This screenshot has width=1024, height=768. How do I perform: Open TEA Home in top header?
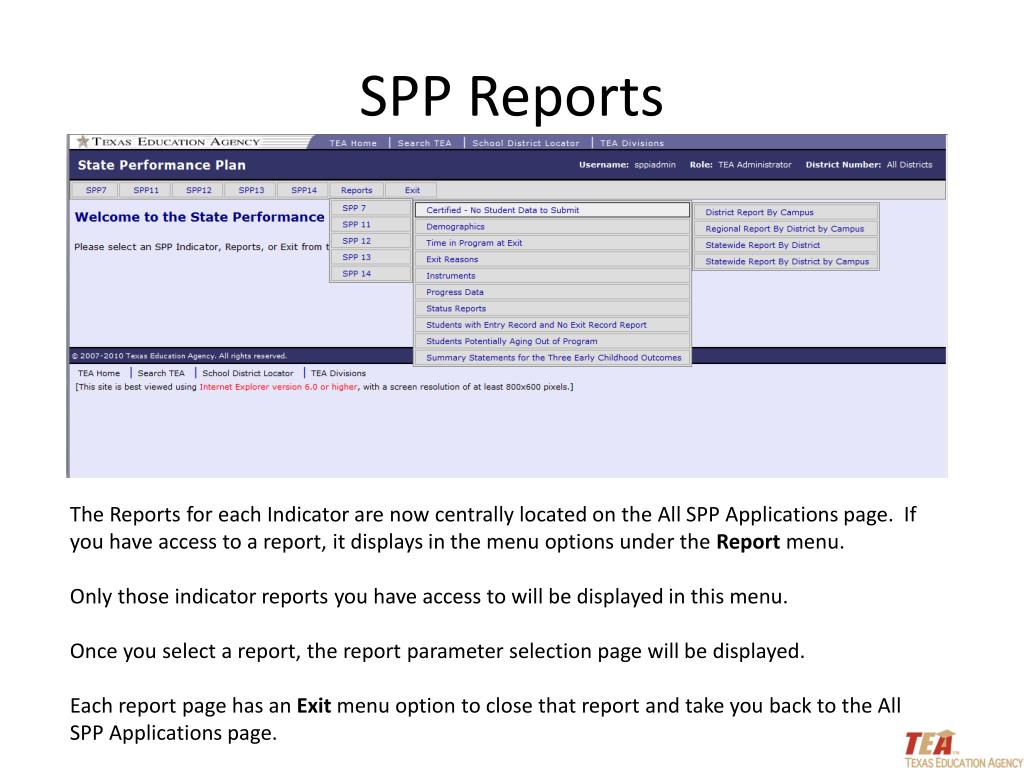pos(353,143)
